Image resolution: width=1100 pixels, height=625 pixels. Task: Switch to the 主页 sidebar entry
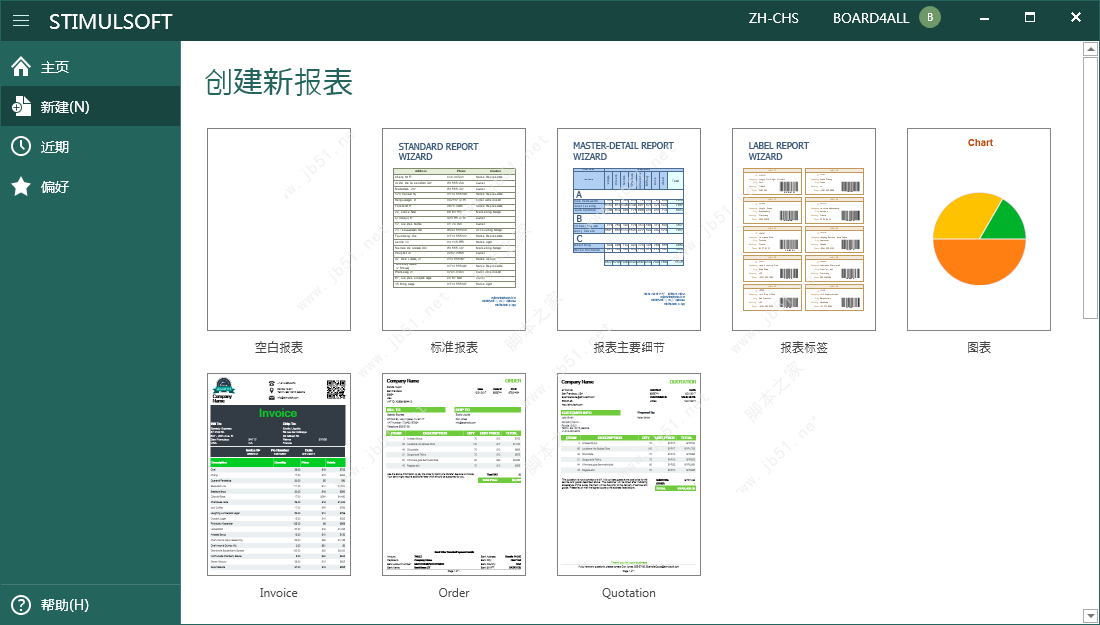point(55,68)
